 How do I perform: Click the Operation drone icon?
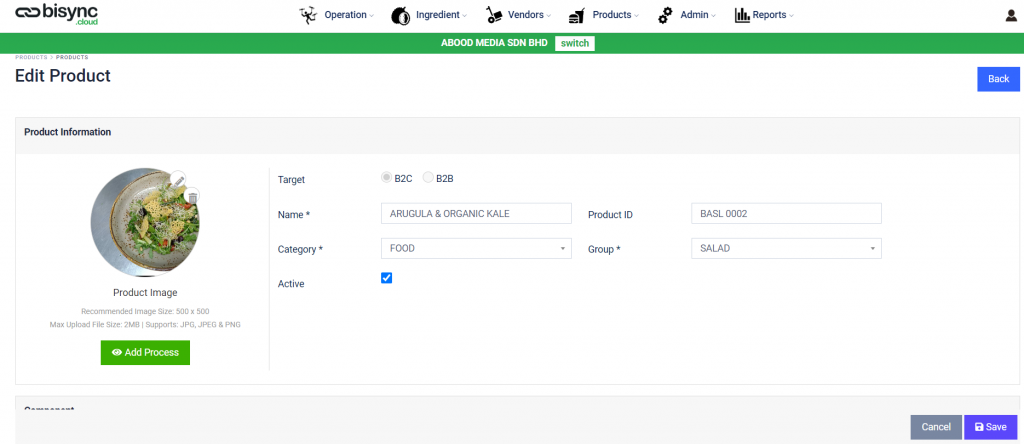click(x=308, y=15)
